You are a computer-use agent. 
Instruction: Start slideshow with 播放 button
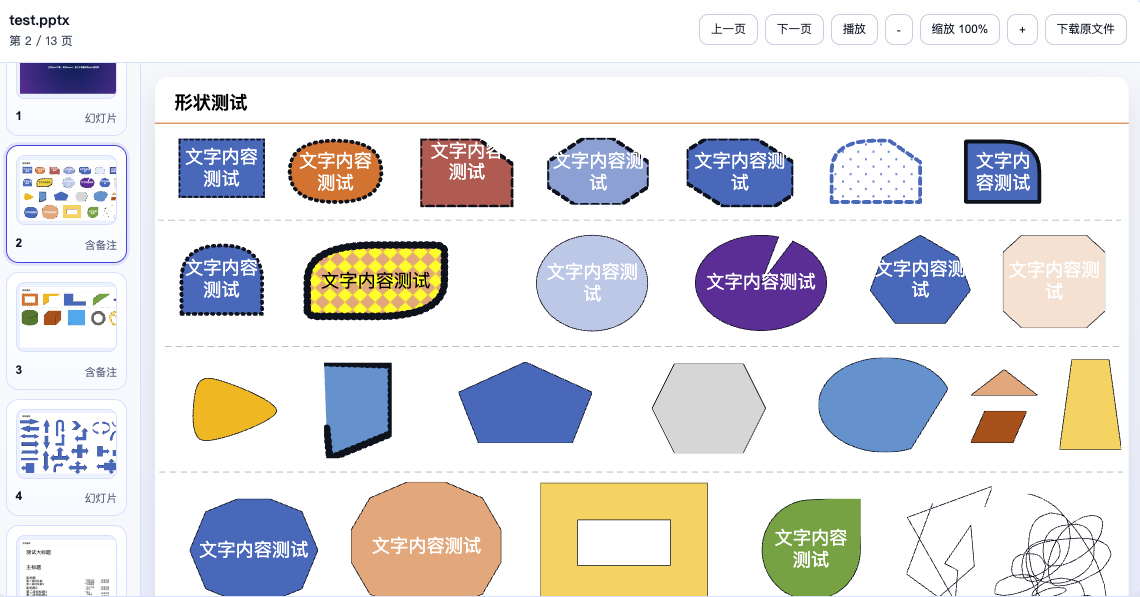coord(854,29)
